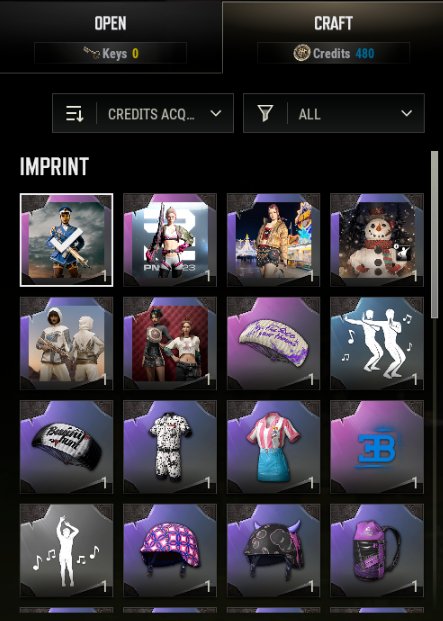Screen dimensions: 443x621
Task: Click the imprint list scrollbar
Action: [x=434, y=235]
